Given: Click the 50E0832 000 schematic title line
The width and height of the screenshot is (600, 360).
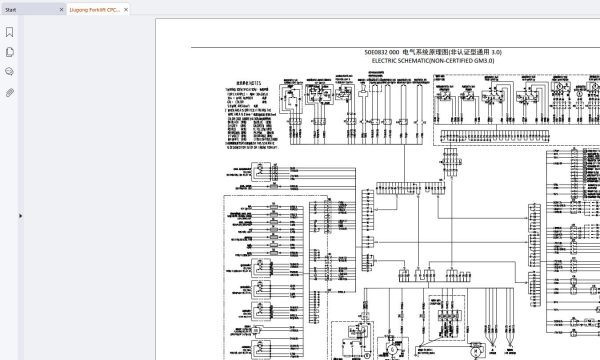Looking at the screenshot, I should coord(433,52).
